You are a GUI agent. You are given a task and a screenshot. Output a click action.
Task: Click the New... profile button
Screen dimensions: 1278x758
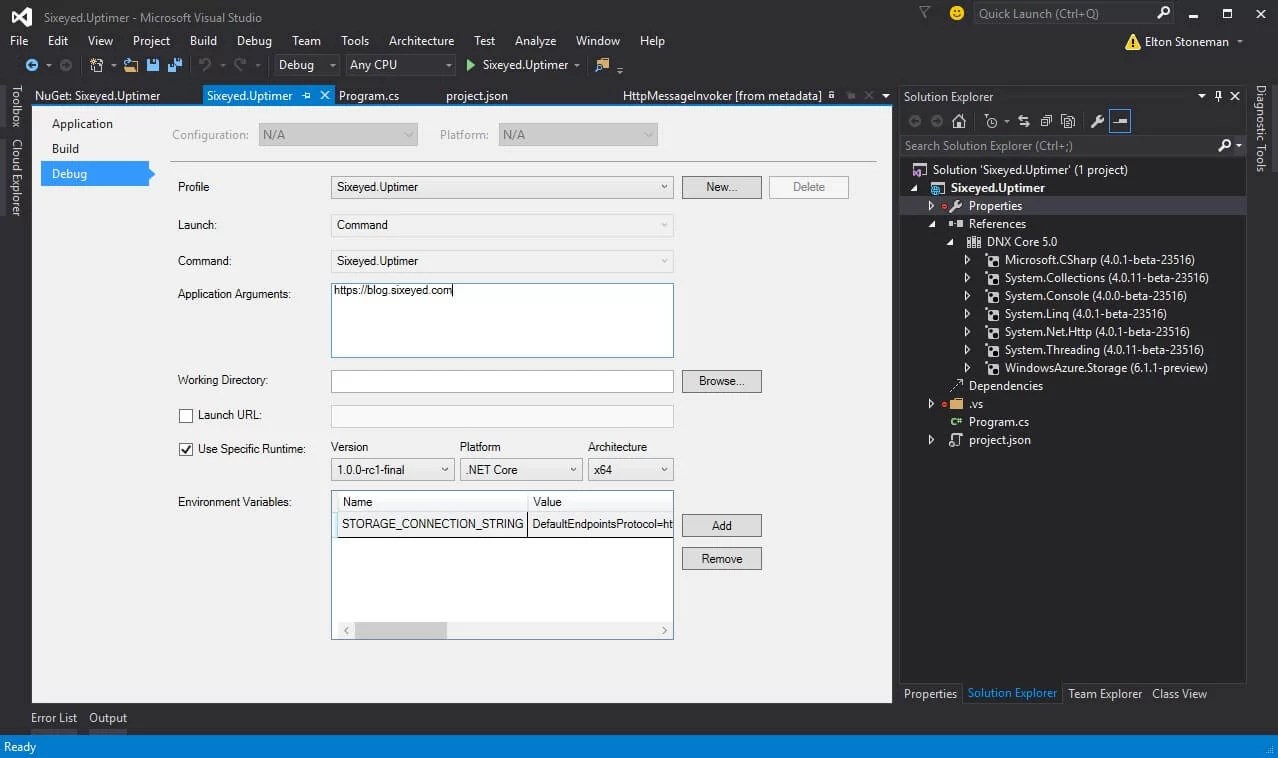tap(722, 187)
